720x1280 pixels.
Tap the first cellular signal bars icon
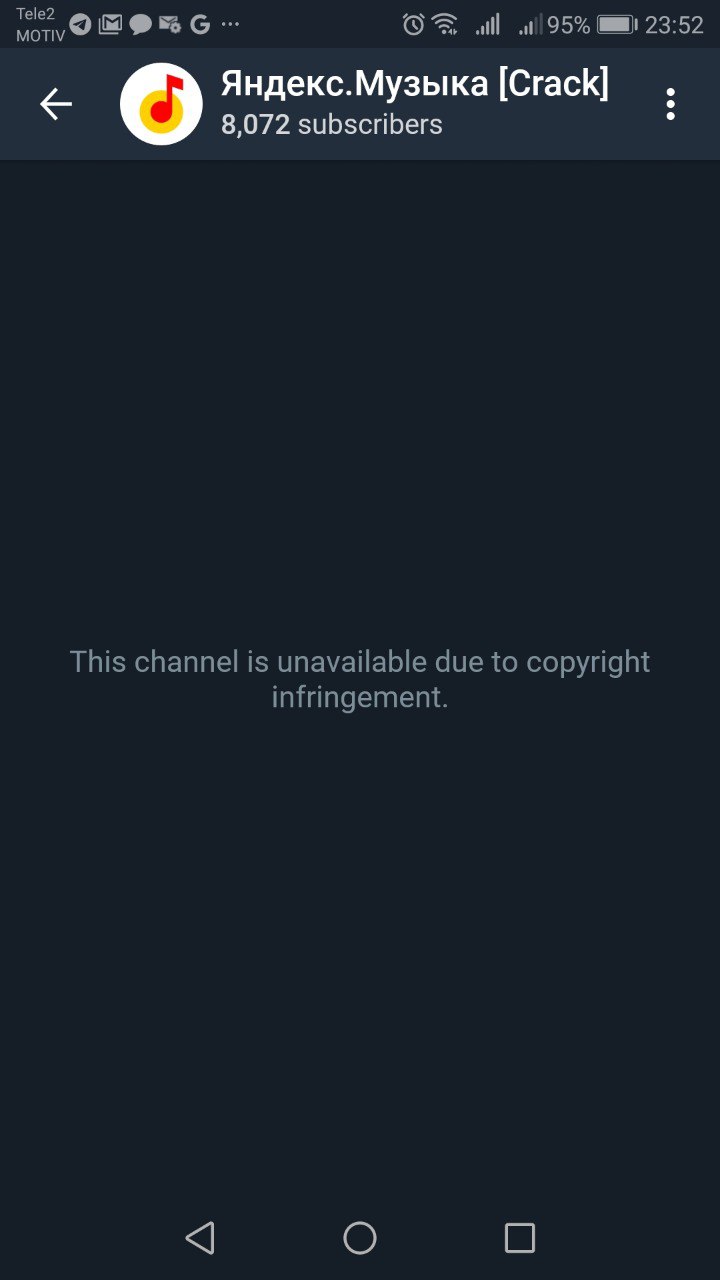pyautogui.click(x=488, y=25)
